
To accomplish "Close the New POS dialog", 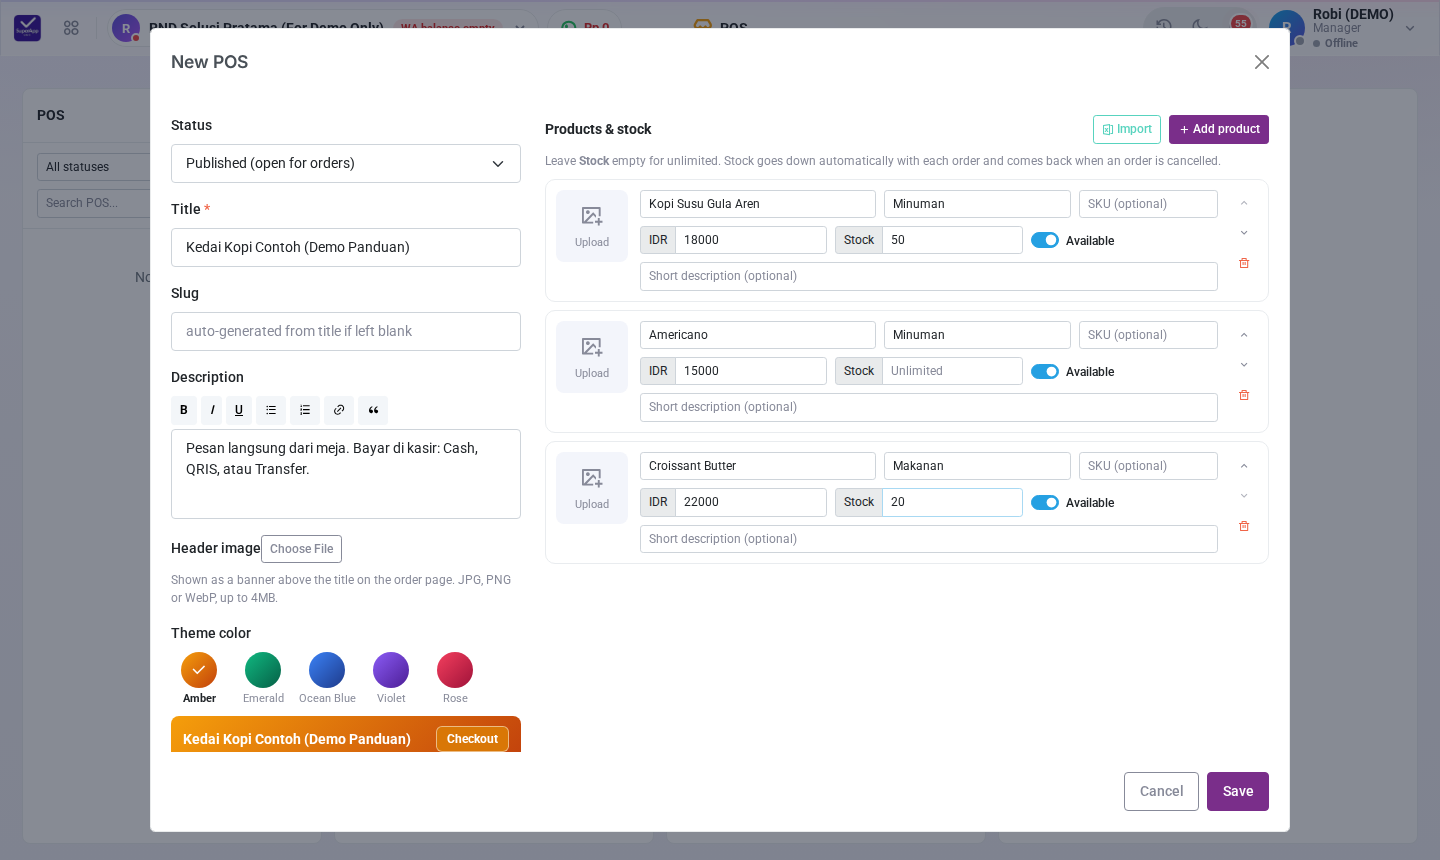I will point(1262,62).
